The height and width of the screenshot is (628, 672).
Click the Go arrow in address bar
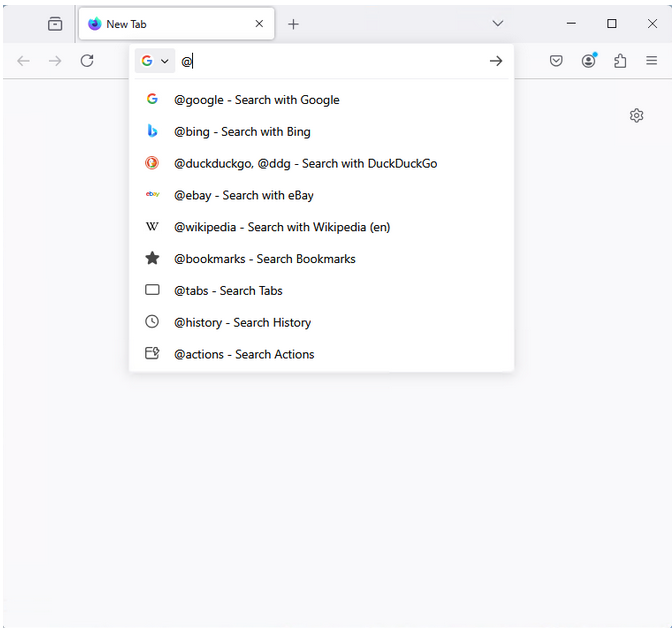point(496,61)
